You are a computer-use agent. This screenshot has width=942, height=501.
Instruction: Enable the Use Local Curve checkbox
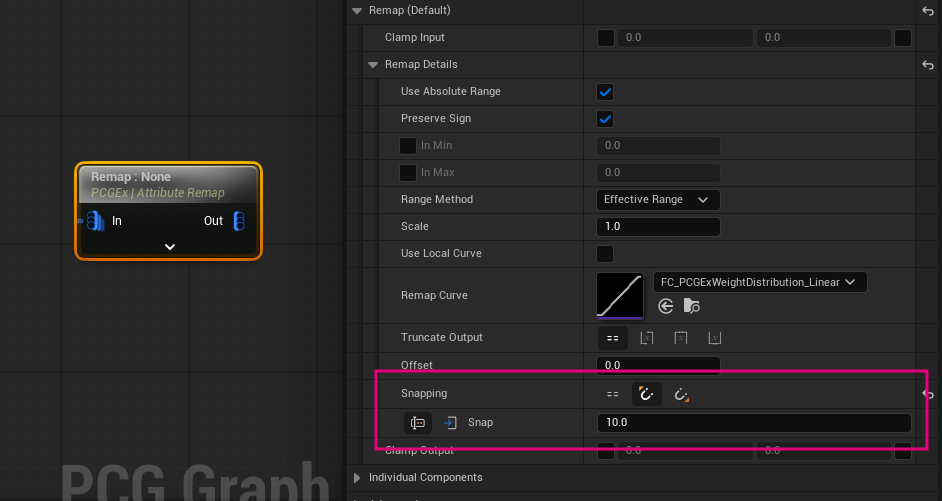tap(605, 254)
